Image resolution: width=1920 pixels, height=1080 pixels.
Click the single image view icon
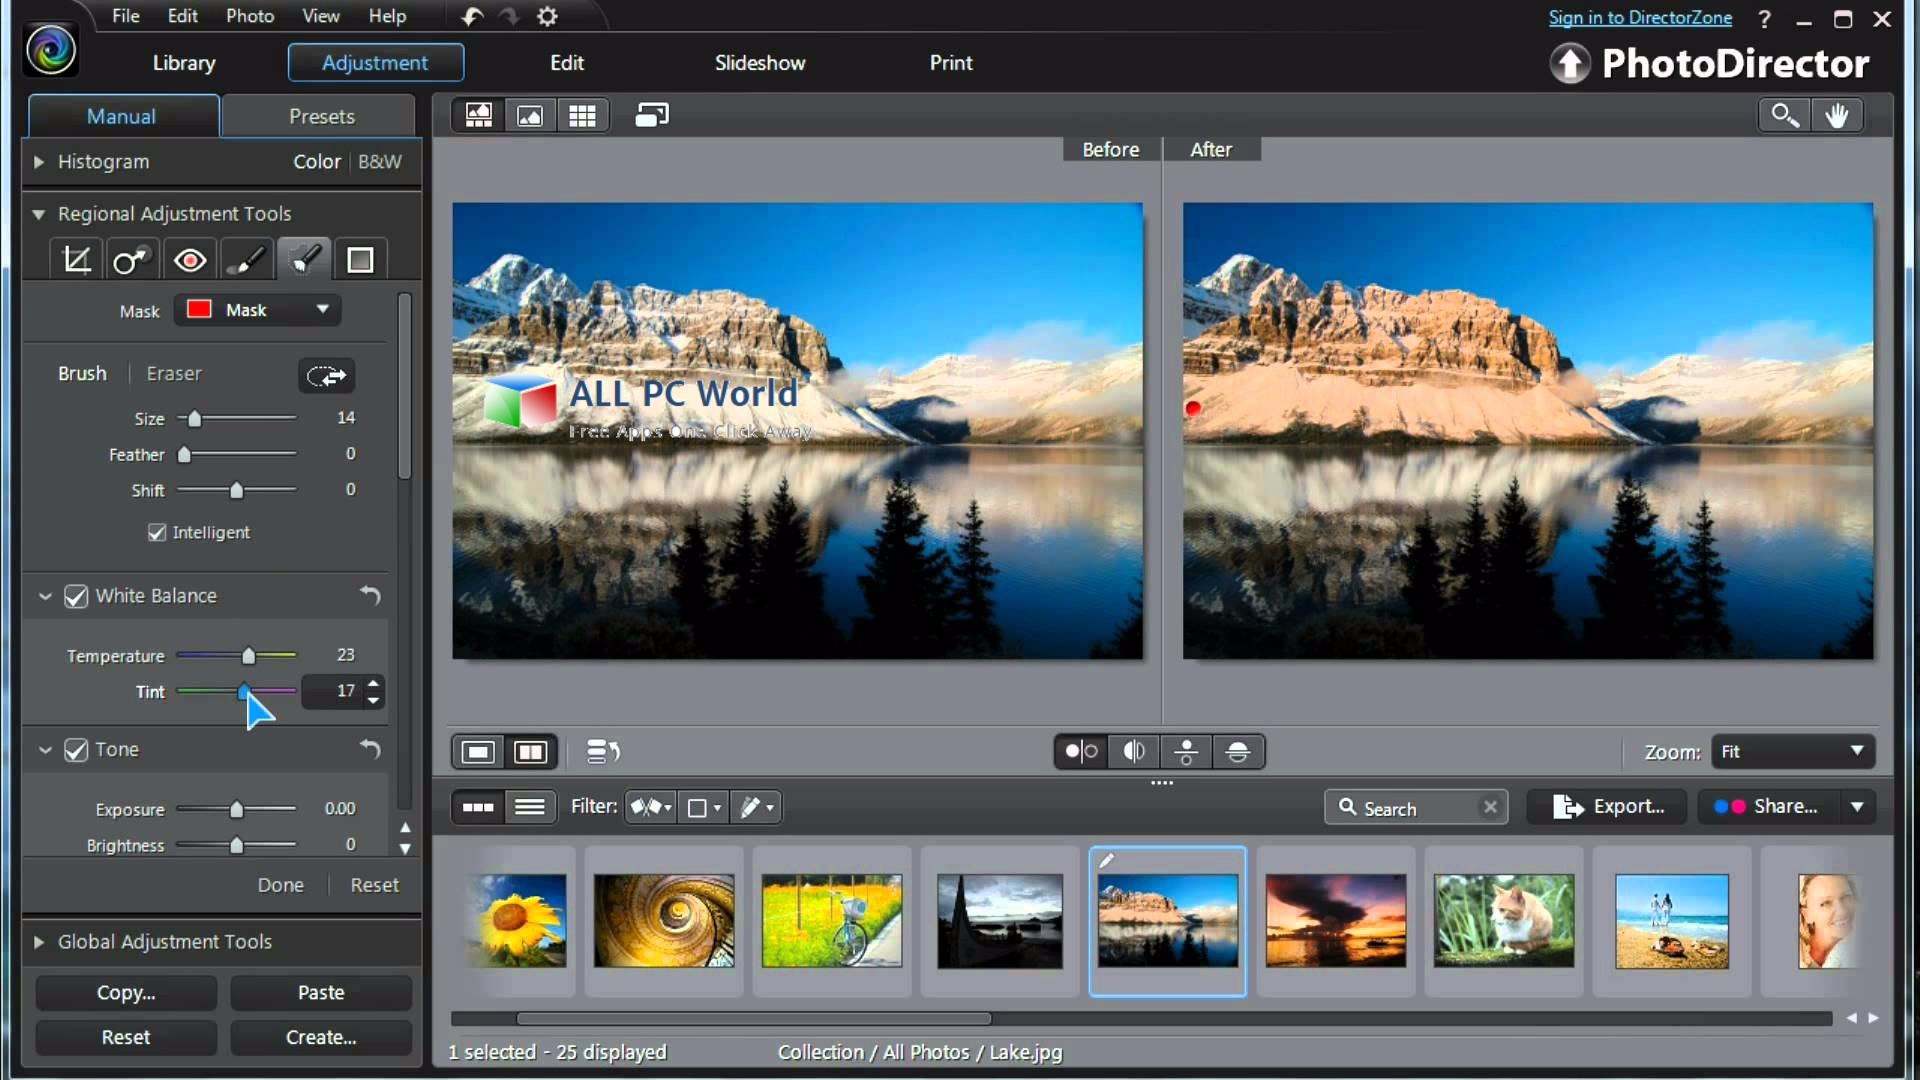527,115
